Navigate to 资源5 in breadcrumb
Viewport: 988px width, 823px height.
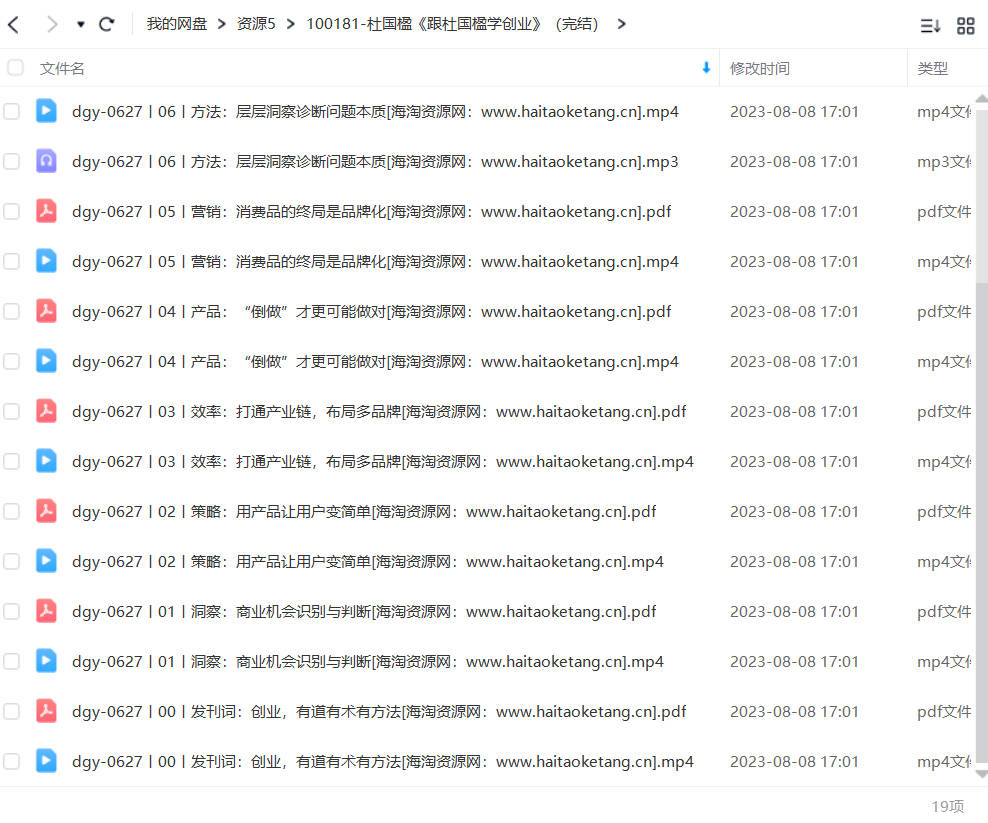click(256, 24)
